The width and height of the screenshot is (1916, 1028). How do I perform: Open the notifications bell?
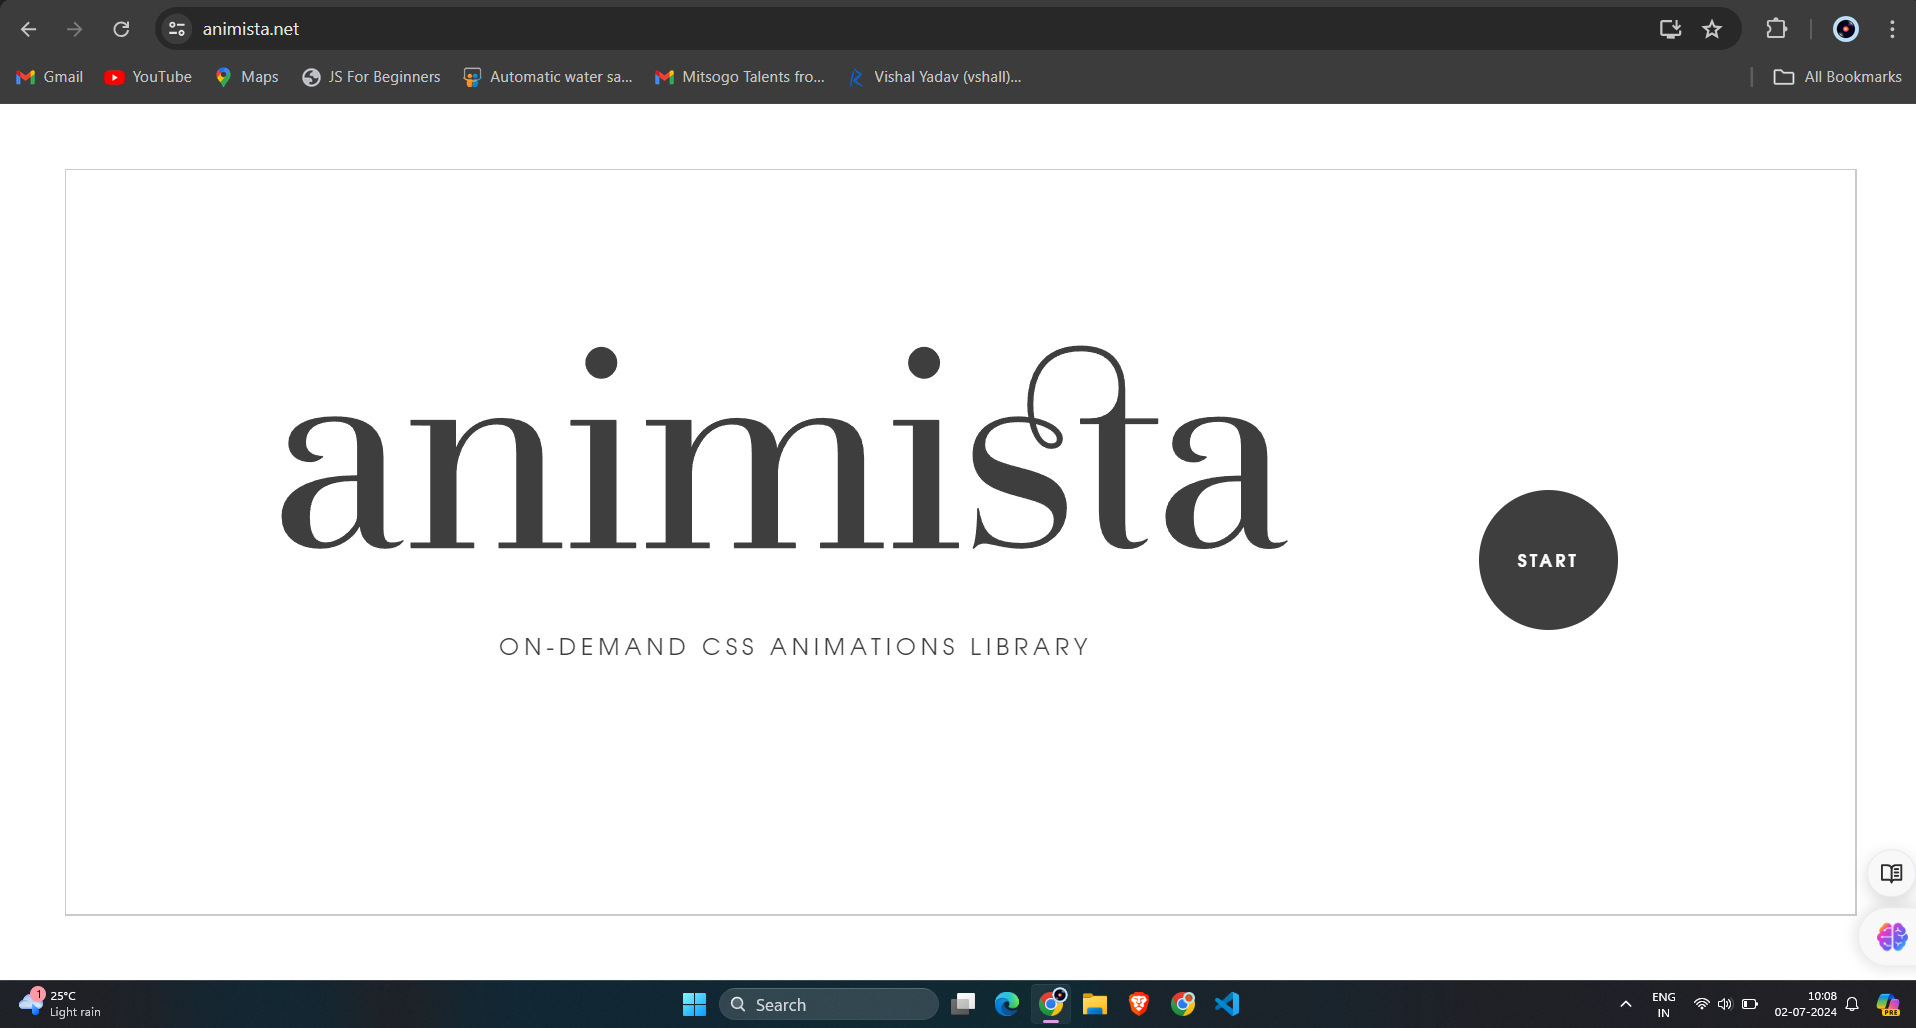(x=1852, y=1004)
